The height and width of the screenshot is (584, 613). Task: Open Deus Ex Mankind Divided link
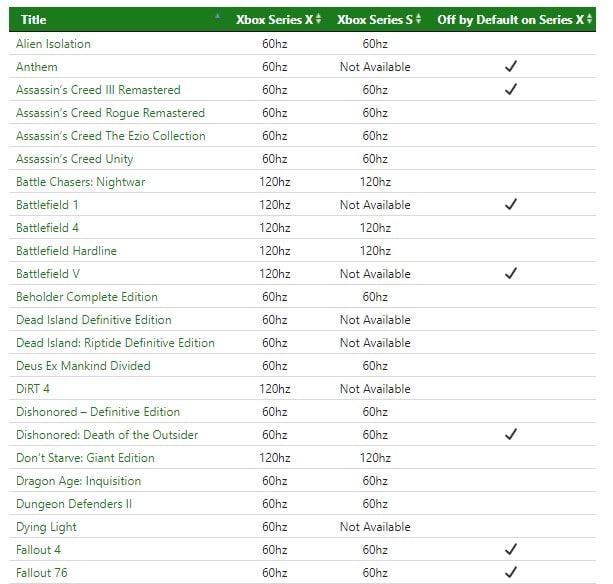(83, 366)
